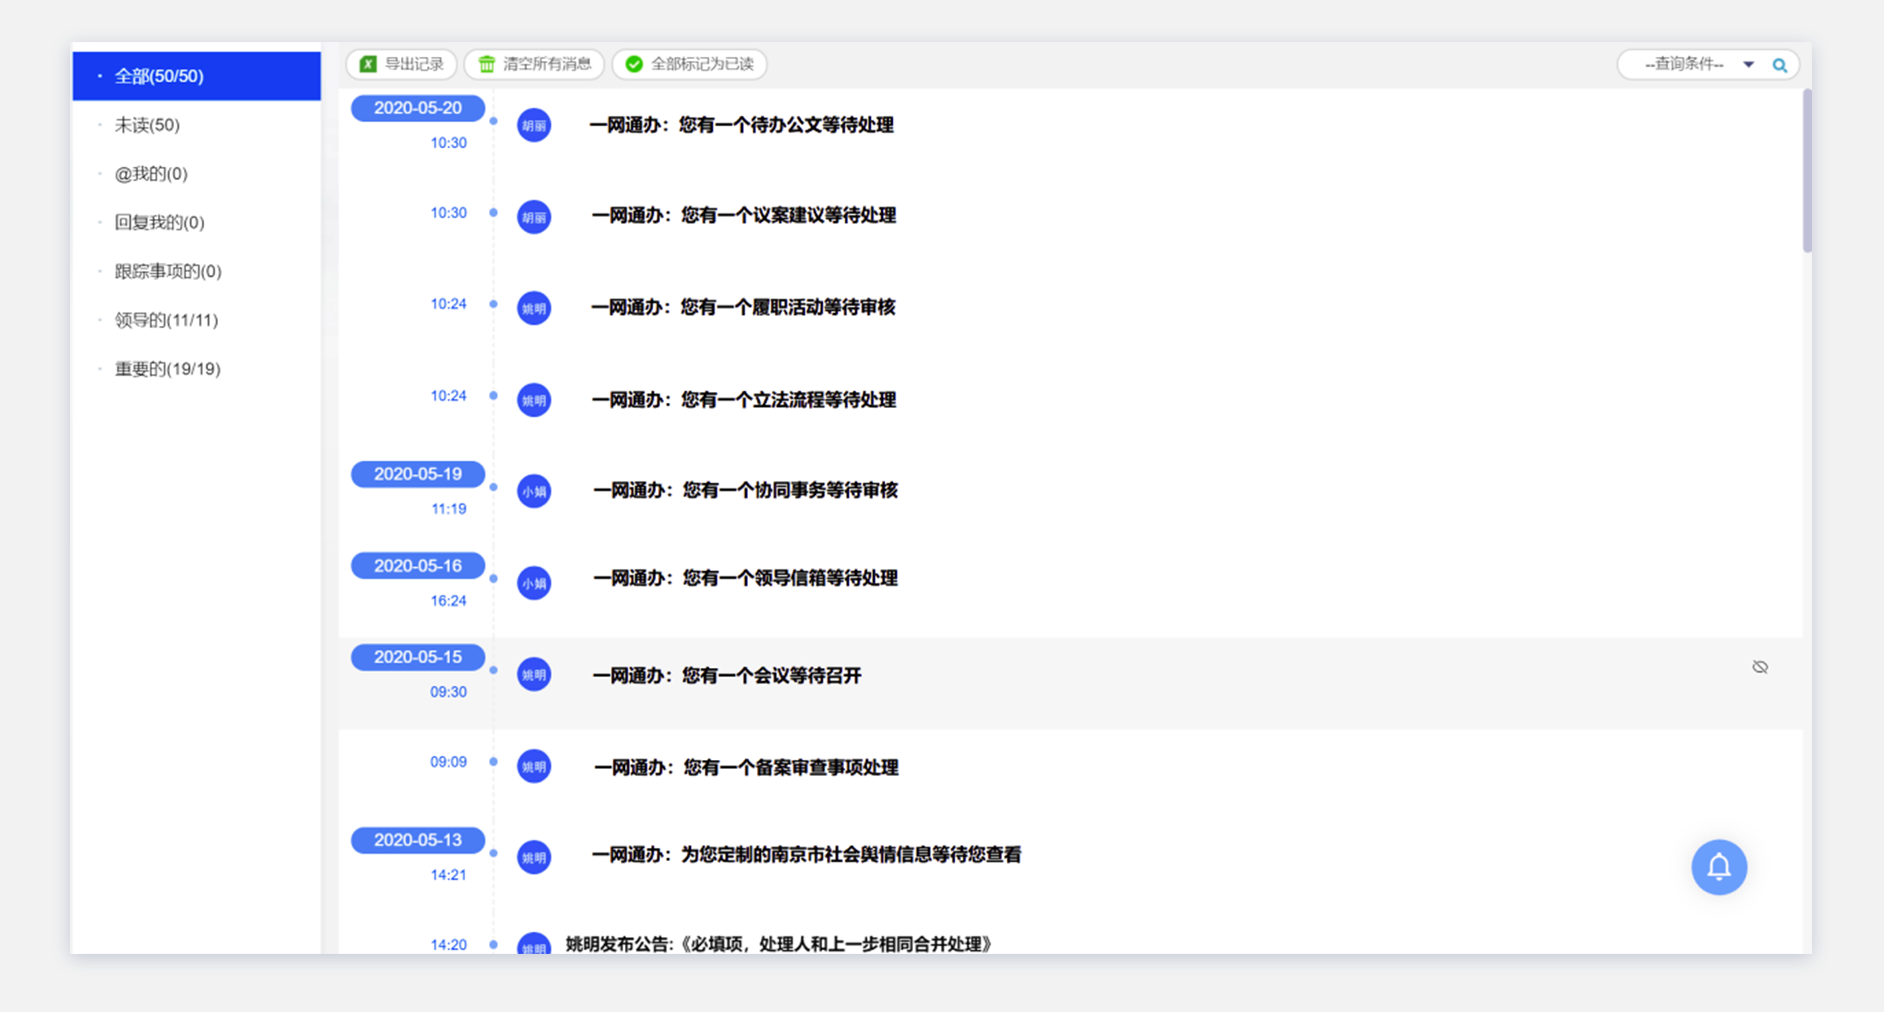Open the 查询条件 dropdown

click(1684, 64)
